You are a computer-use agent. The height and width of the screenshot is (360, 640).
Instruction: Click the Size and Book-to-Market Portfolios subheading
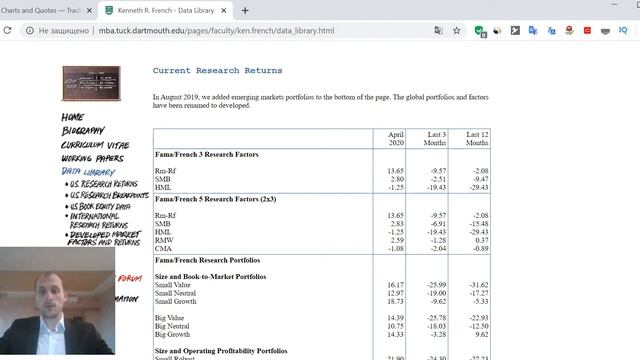[x=210, y=277]
